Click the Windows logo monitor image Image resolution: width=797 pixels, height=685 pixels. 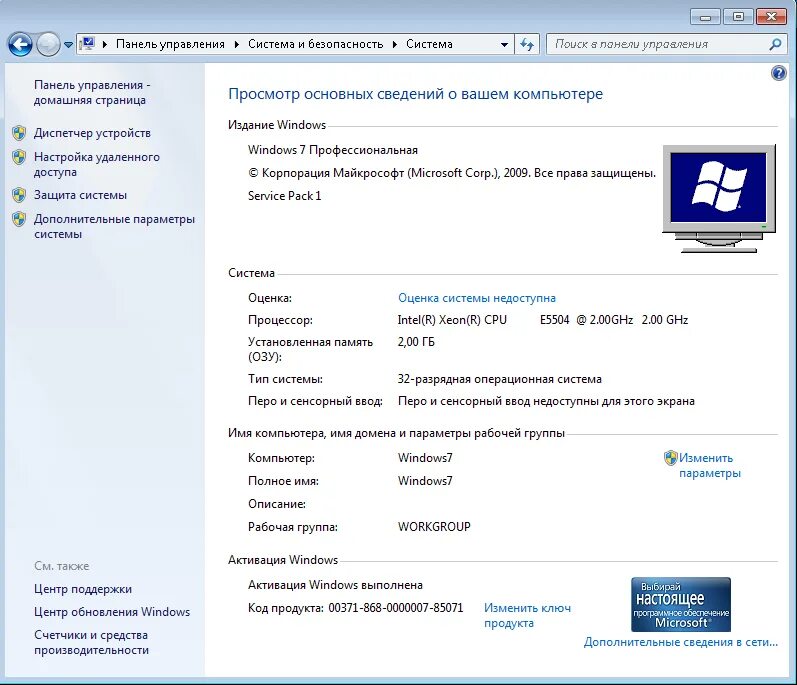pos(719,199)
